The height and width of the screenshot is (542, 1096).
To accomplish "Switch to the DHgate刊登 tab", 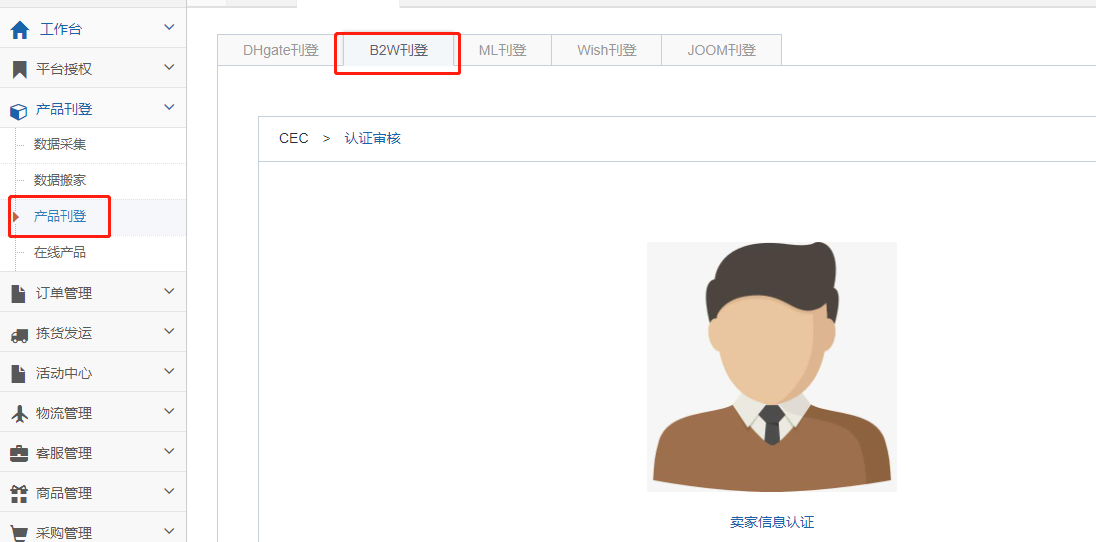I will 280,50.
